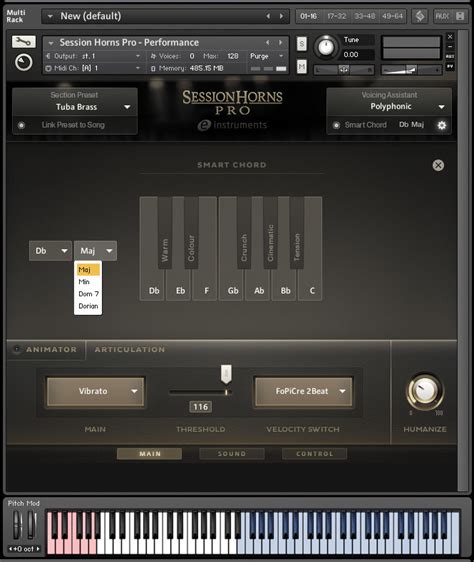Show rack page 17-32
The height and width of the screenshot is (562, 474).
click(x=336, y=16)
